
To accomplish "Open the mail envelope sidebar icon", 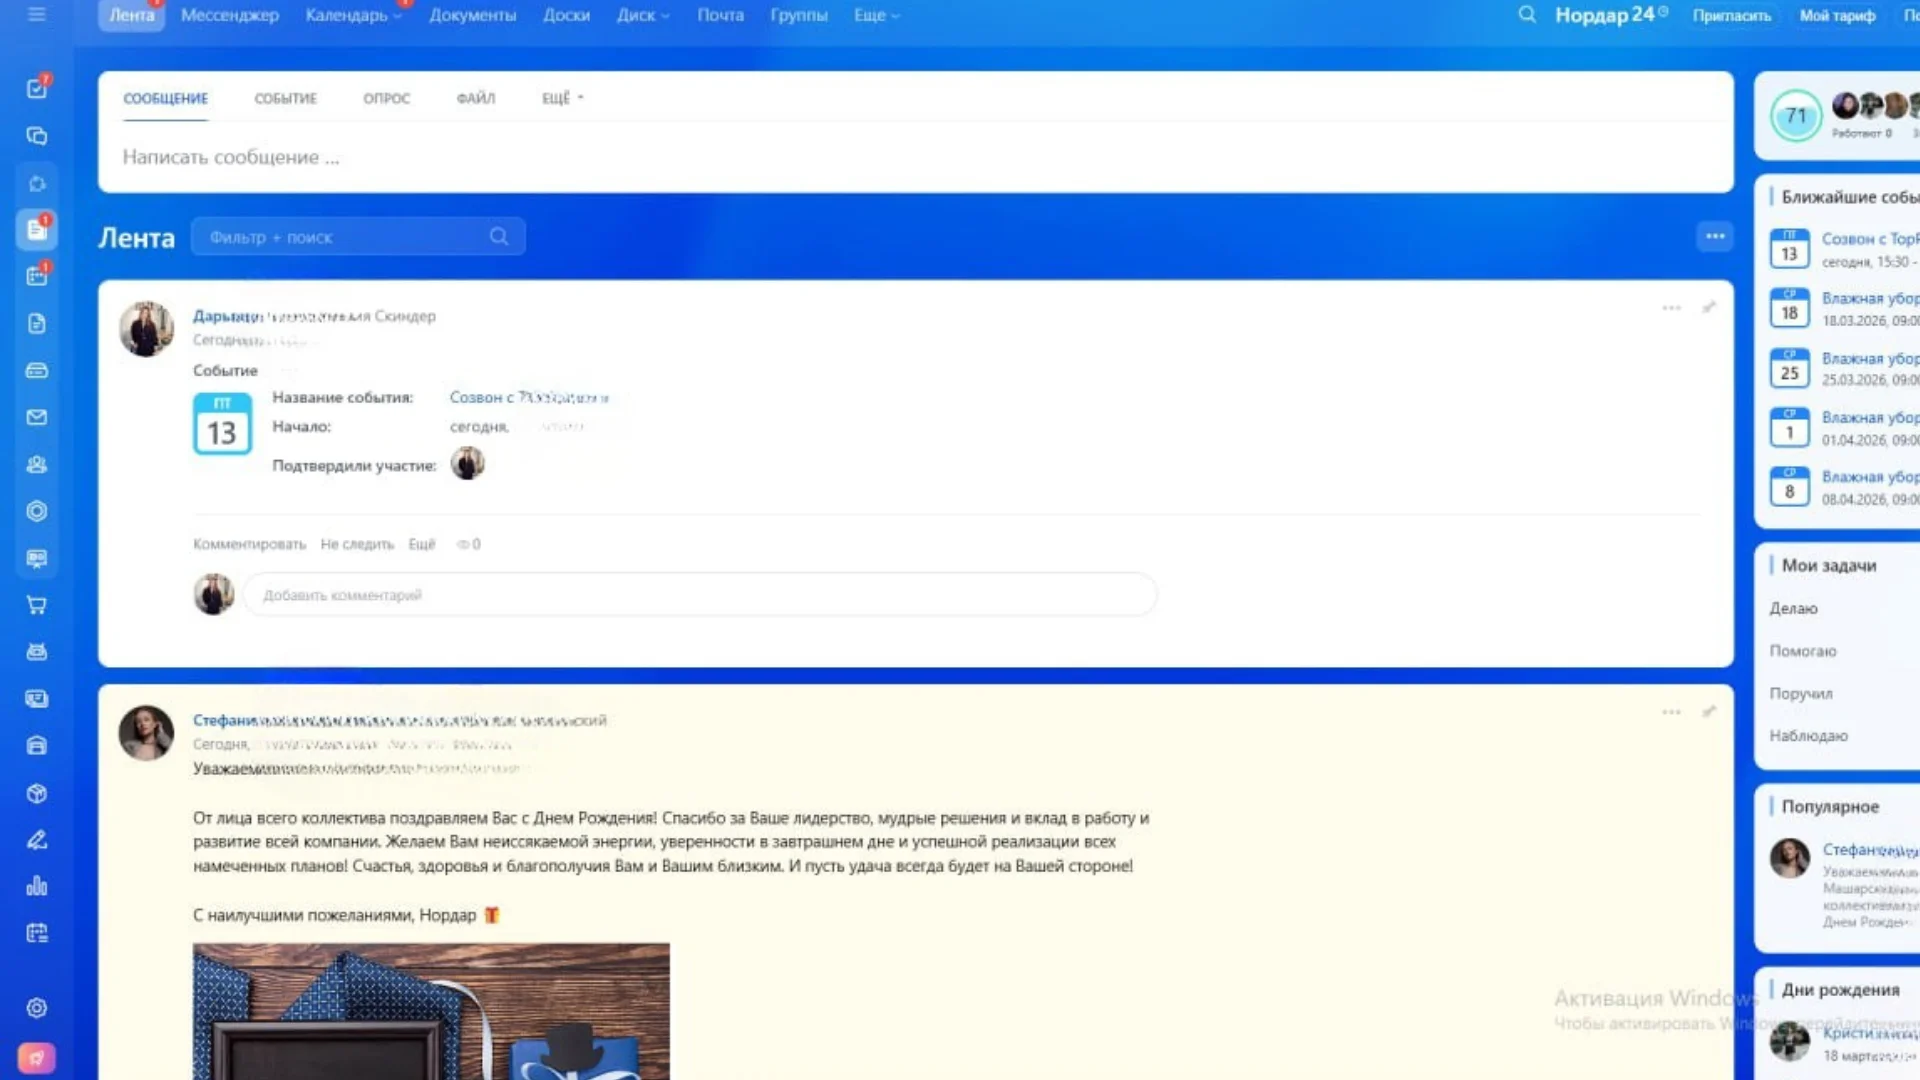I will [x=37, y=417].
